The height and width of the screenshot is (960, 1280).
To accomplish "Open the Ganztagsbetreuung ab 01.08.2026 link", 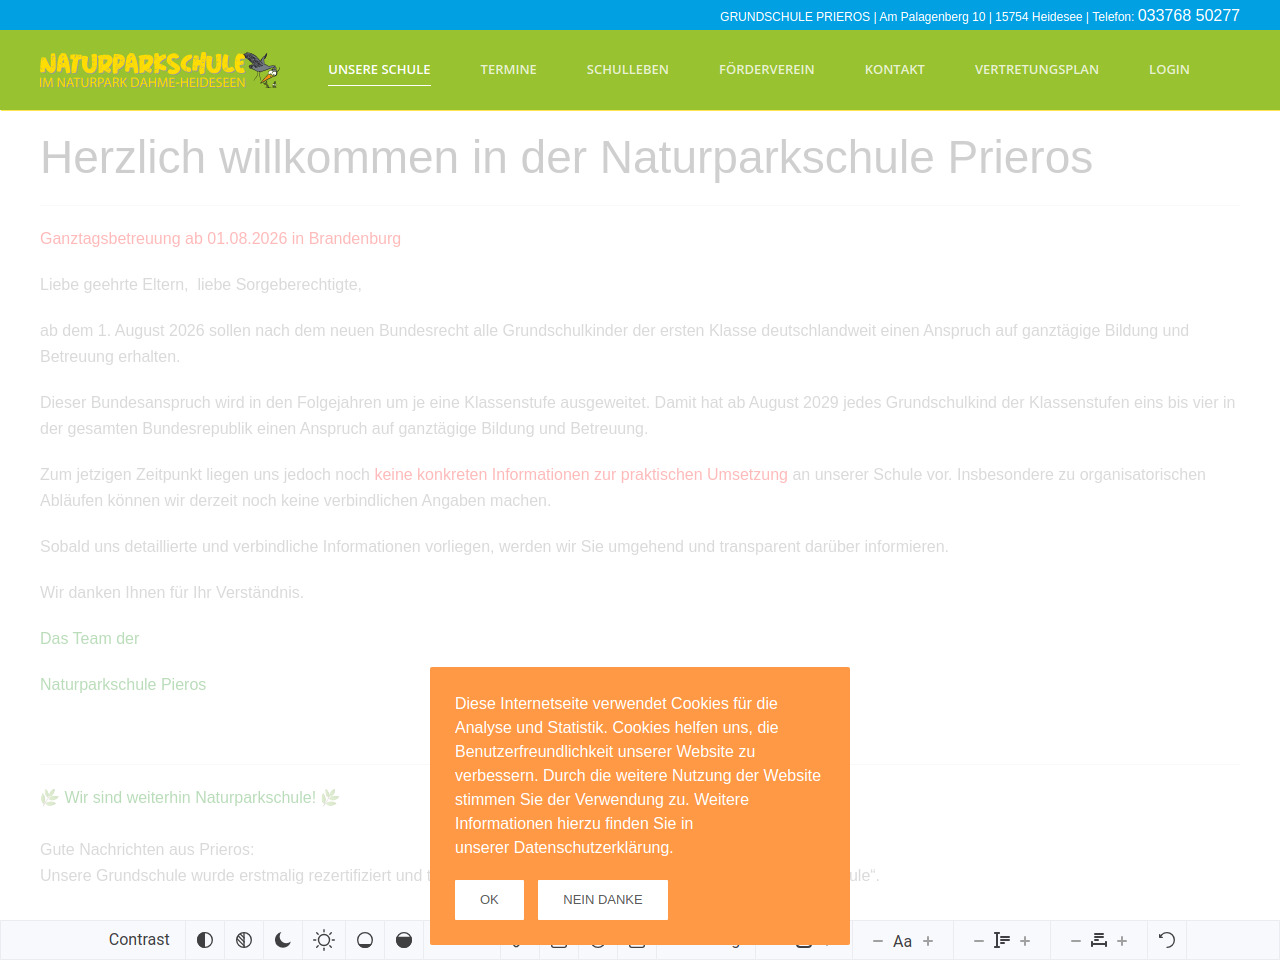I will [x=220, y=239].
